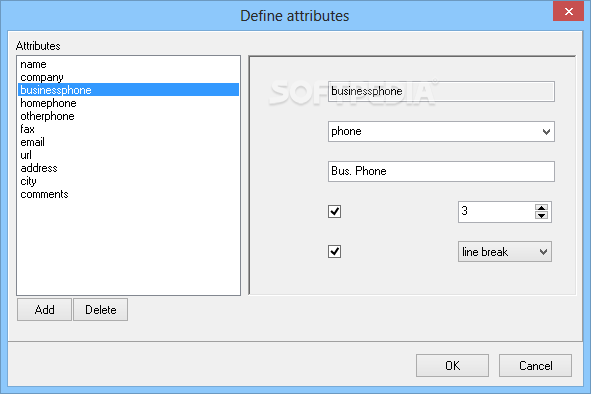Select the fax attribute
The height and width of the screenshot is (394, 591).
click(x=128, y=129)
